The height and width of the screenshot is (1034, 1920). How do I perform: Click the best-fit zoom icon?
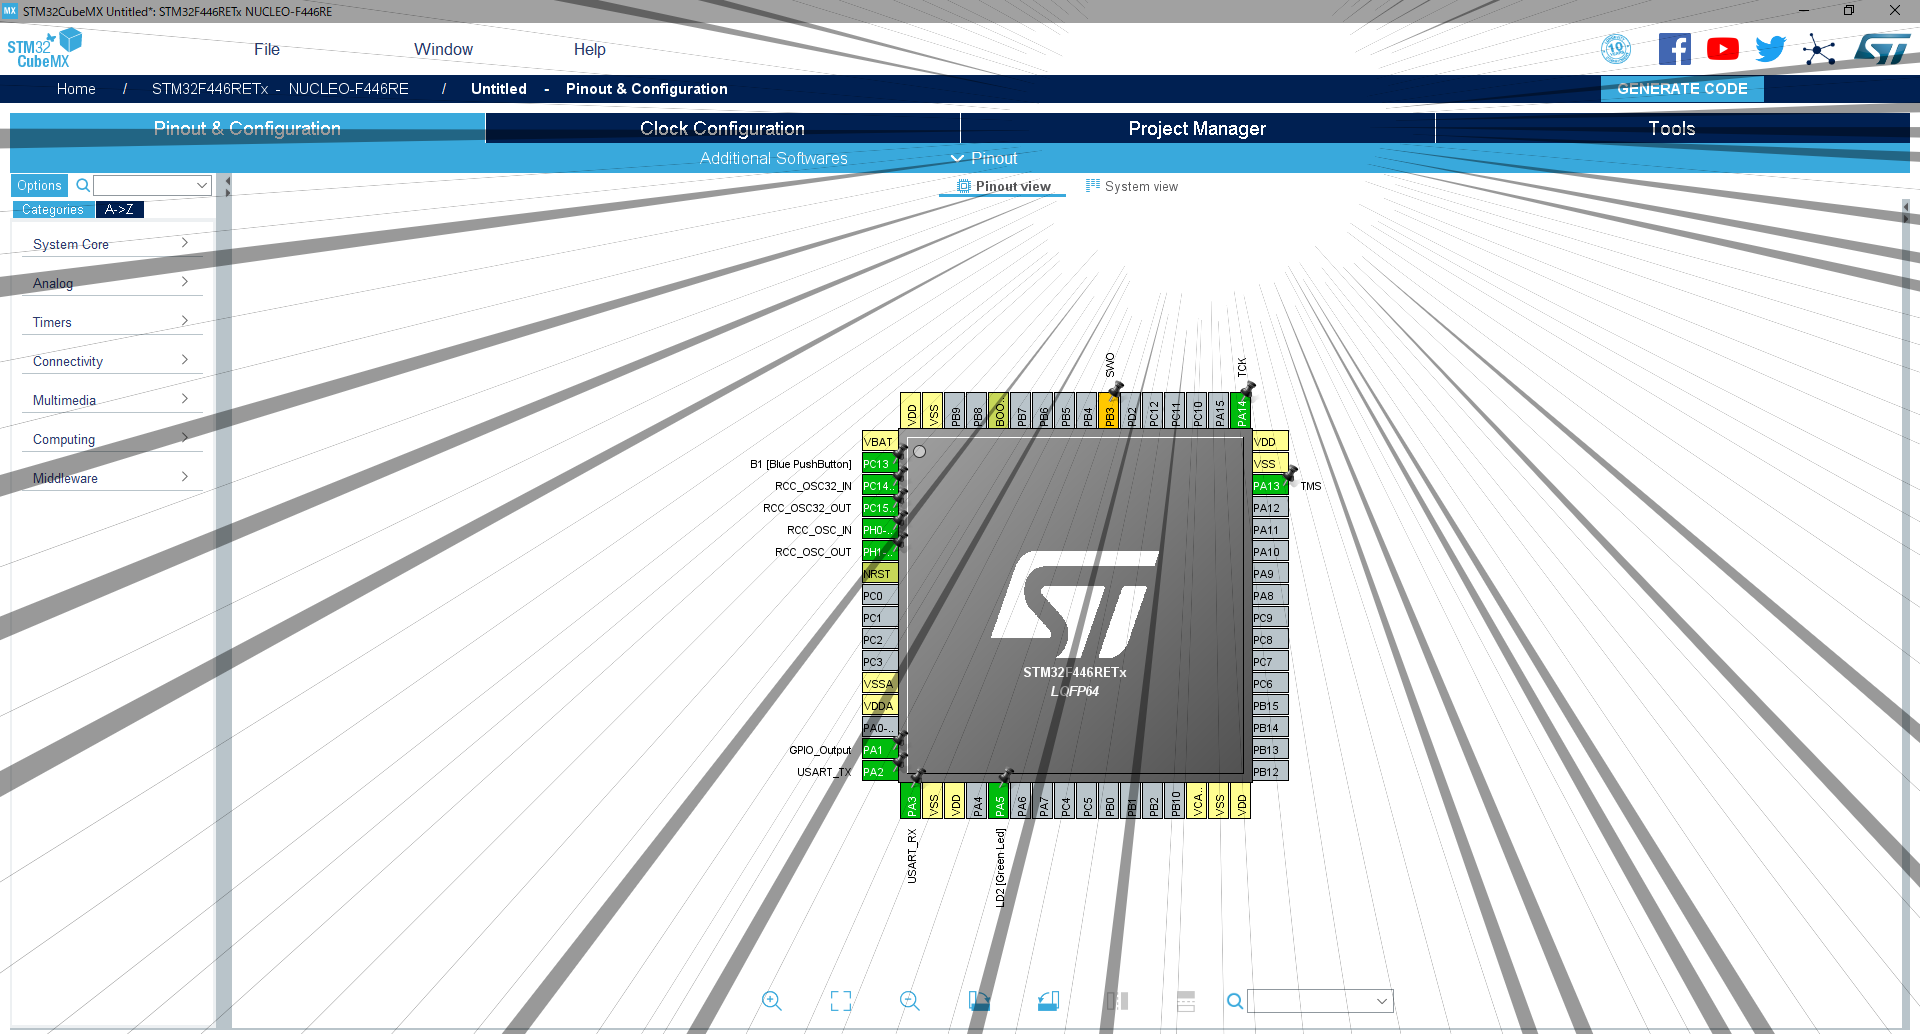click(840, 1000)
